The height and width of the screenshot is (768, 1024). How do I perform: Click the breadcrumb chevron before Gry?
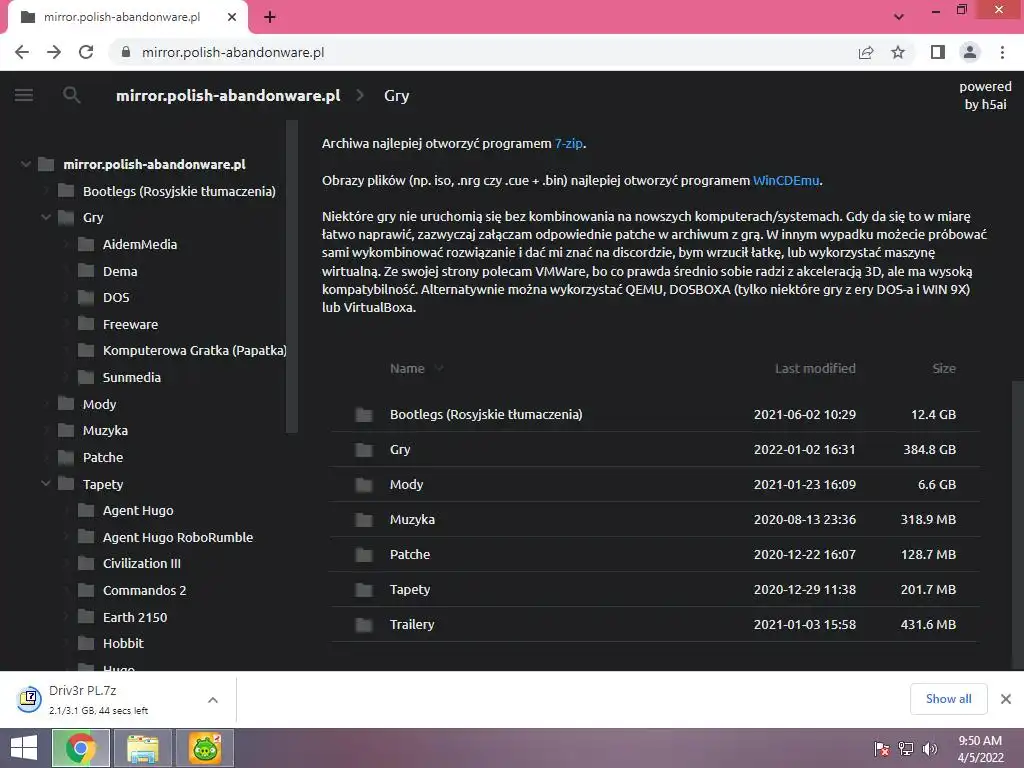pyautogui.click(x=360, y=95)
